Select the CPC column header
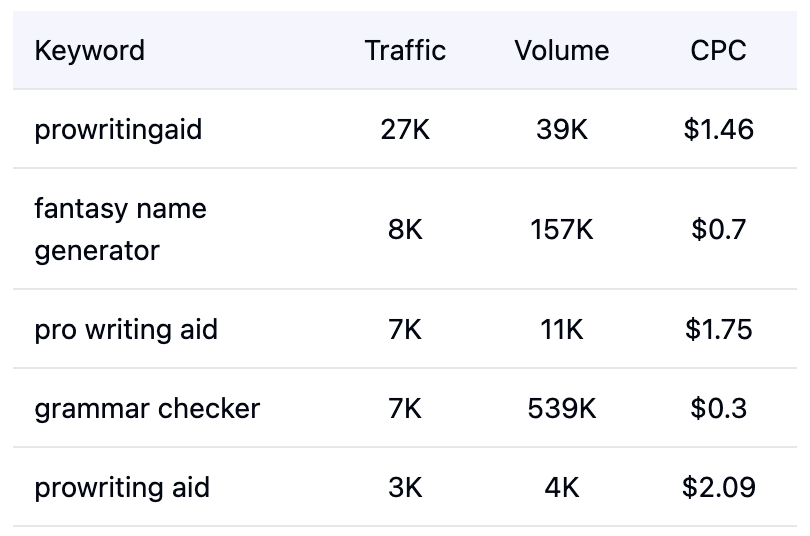 pos(718,51)
